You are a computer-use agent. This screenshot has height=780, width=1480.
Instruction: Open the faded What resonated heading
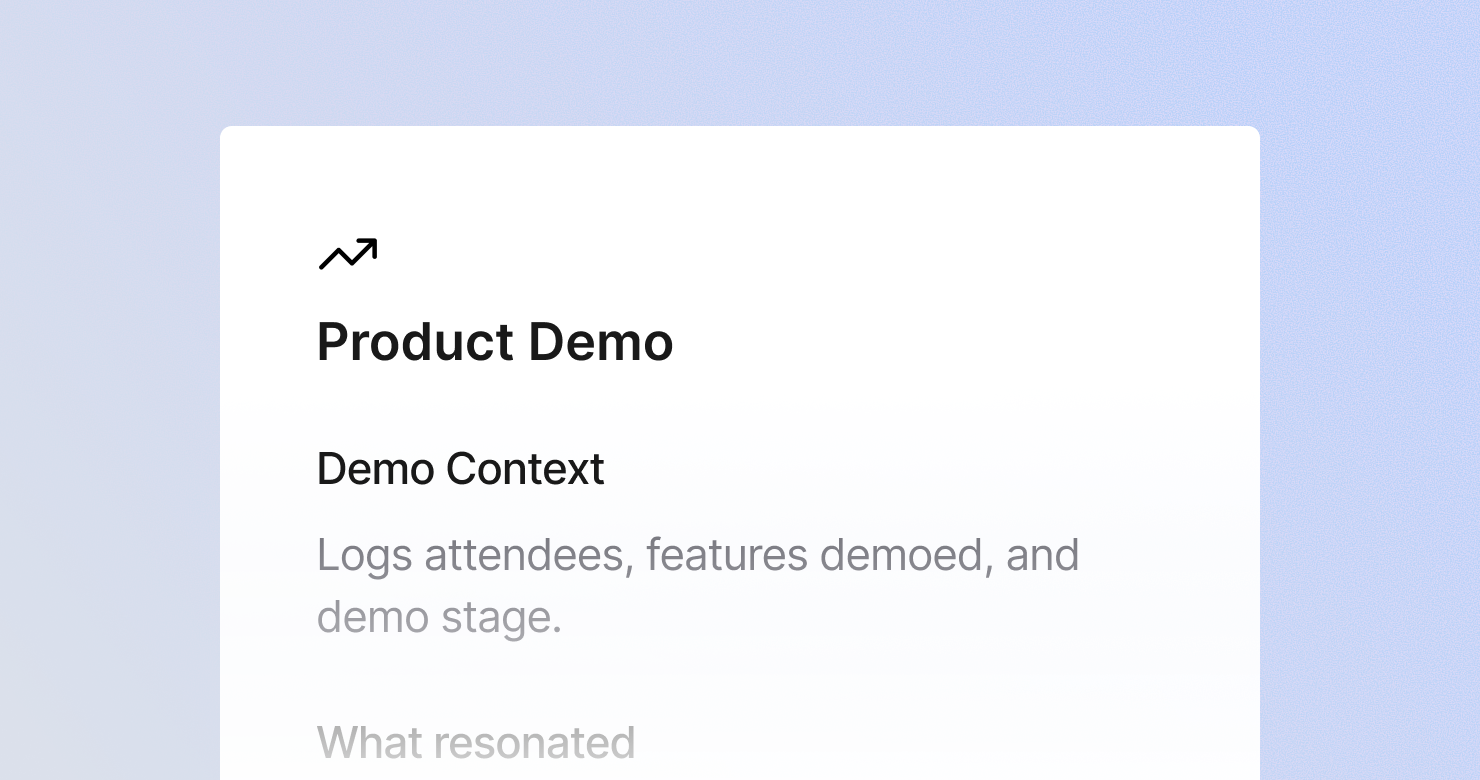pos(476,743)
